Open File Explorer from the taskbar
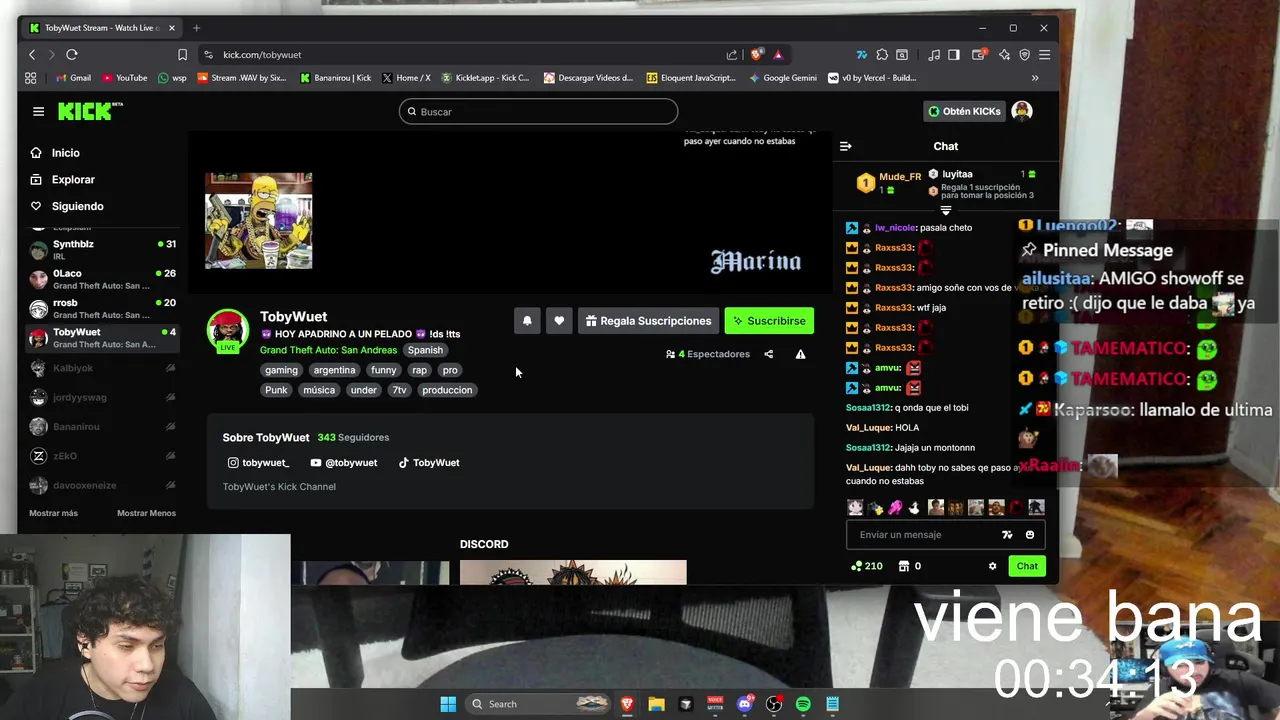 pyautogui.click(x=656, y=704)
